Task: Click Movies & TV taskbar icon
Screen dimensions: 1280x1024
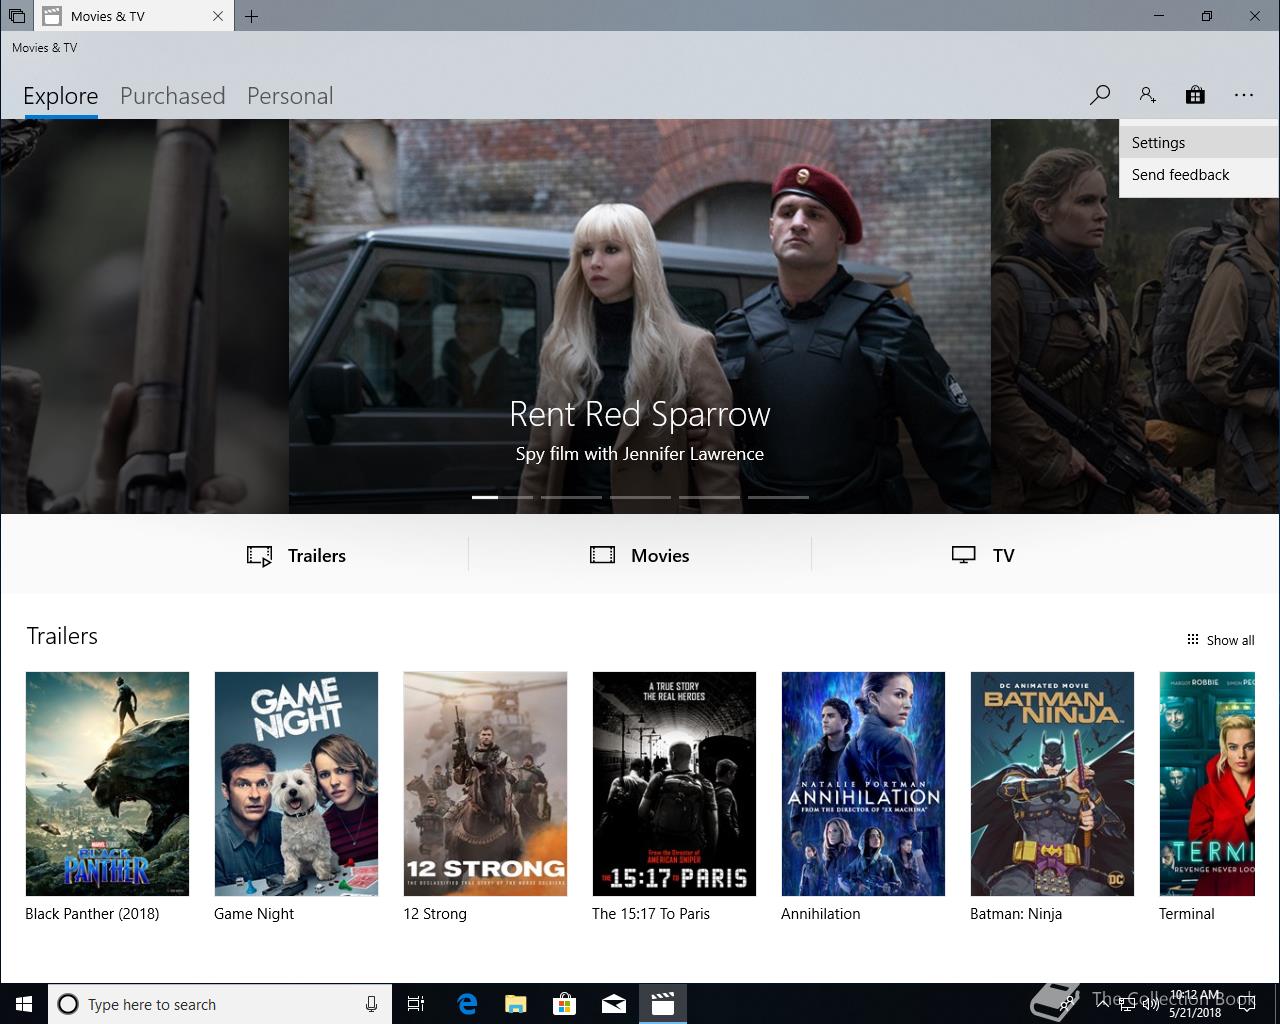Action: point(663,1004)
